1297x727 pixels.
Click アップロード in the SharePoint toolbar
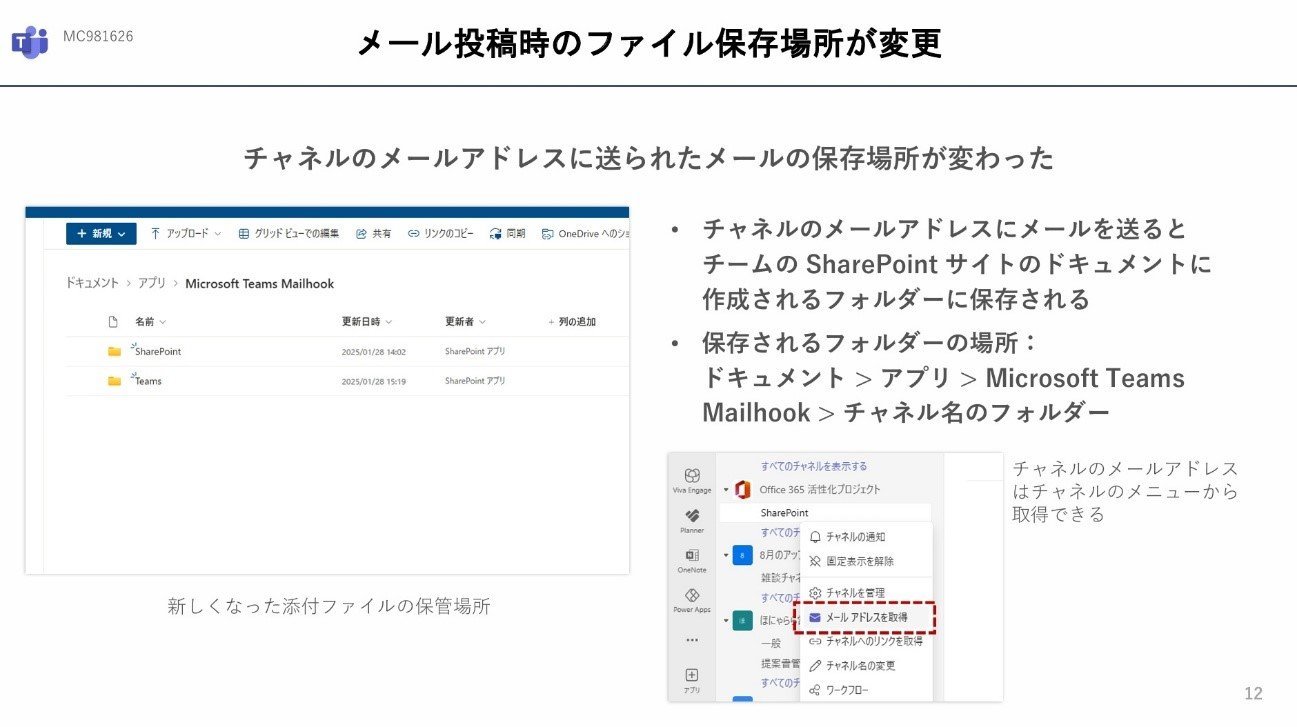tap(186, 233)
